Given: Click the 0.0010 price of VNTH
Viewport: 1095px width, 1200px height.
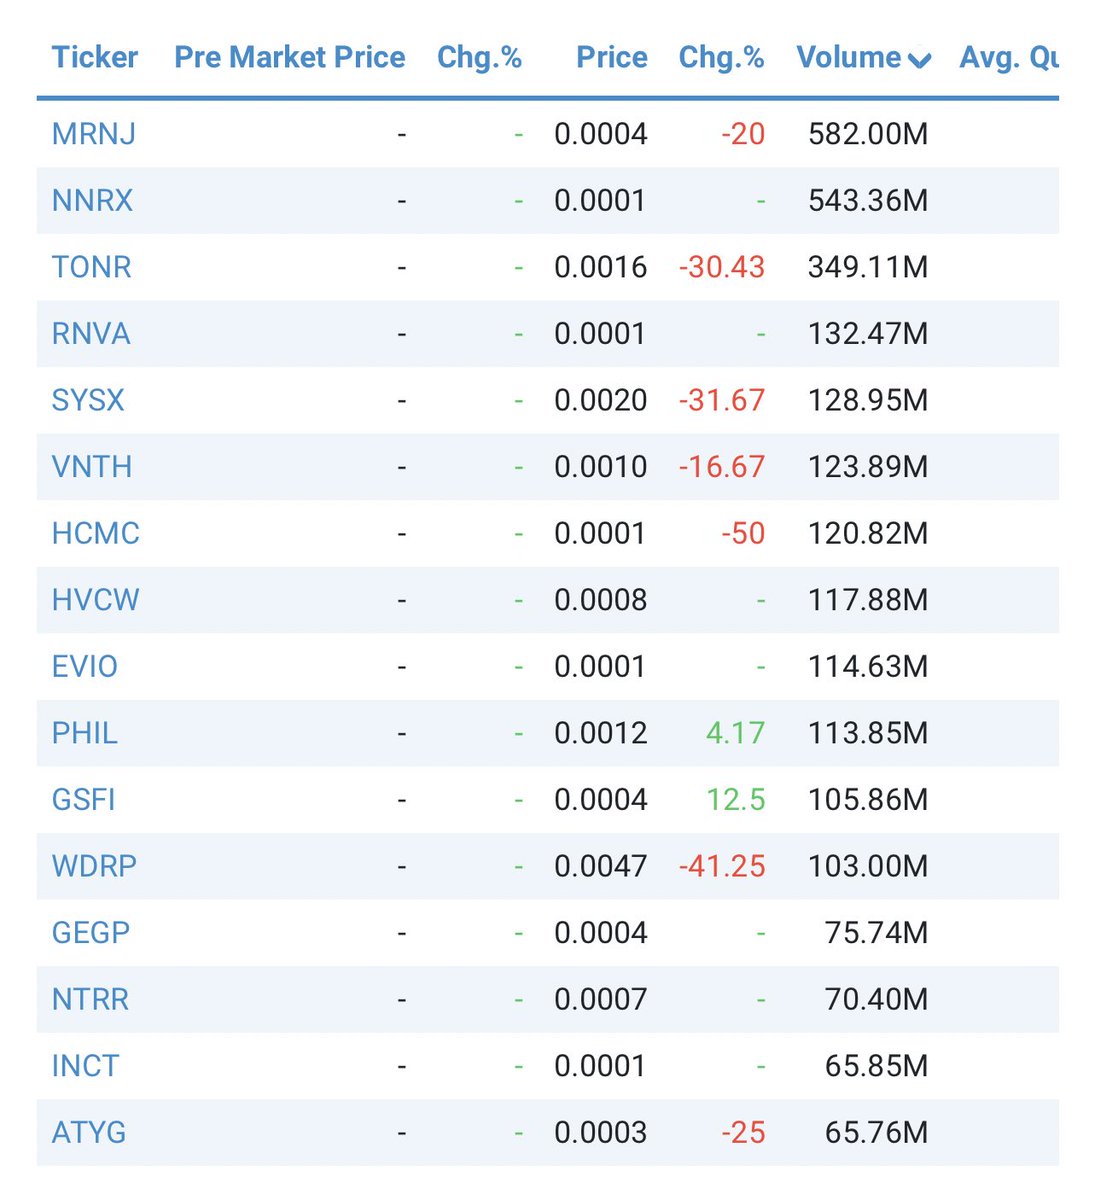Looking at the screenshot, I should pos(601,467).
